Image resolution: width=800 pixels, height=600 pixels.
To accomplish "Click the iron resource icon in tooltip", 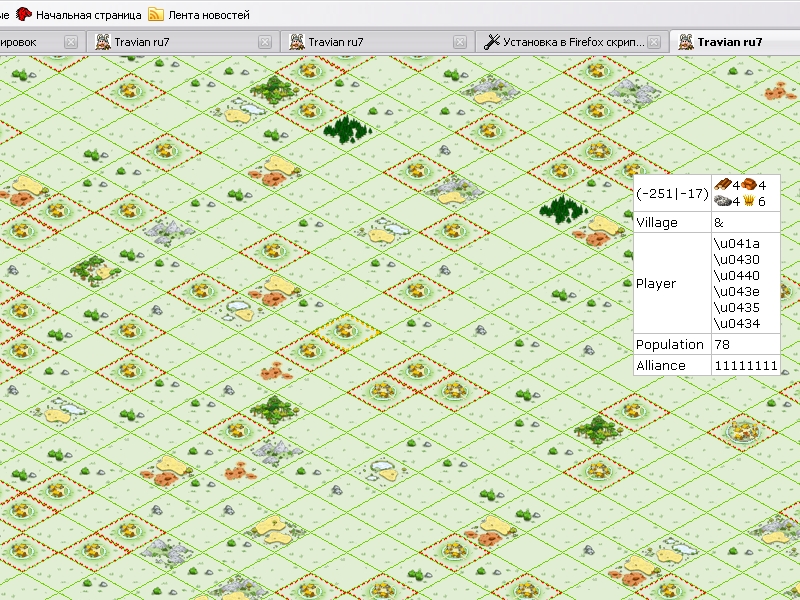I will pyautogui.click(x=722, y=201).
